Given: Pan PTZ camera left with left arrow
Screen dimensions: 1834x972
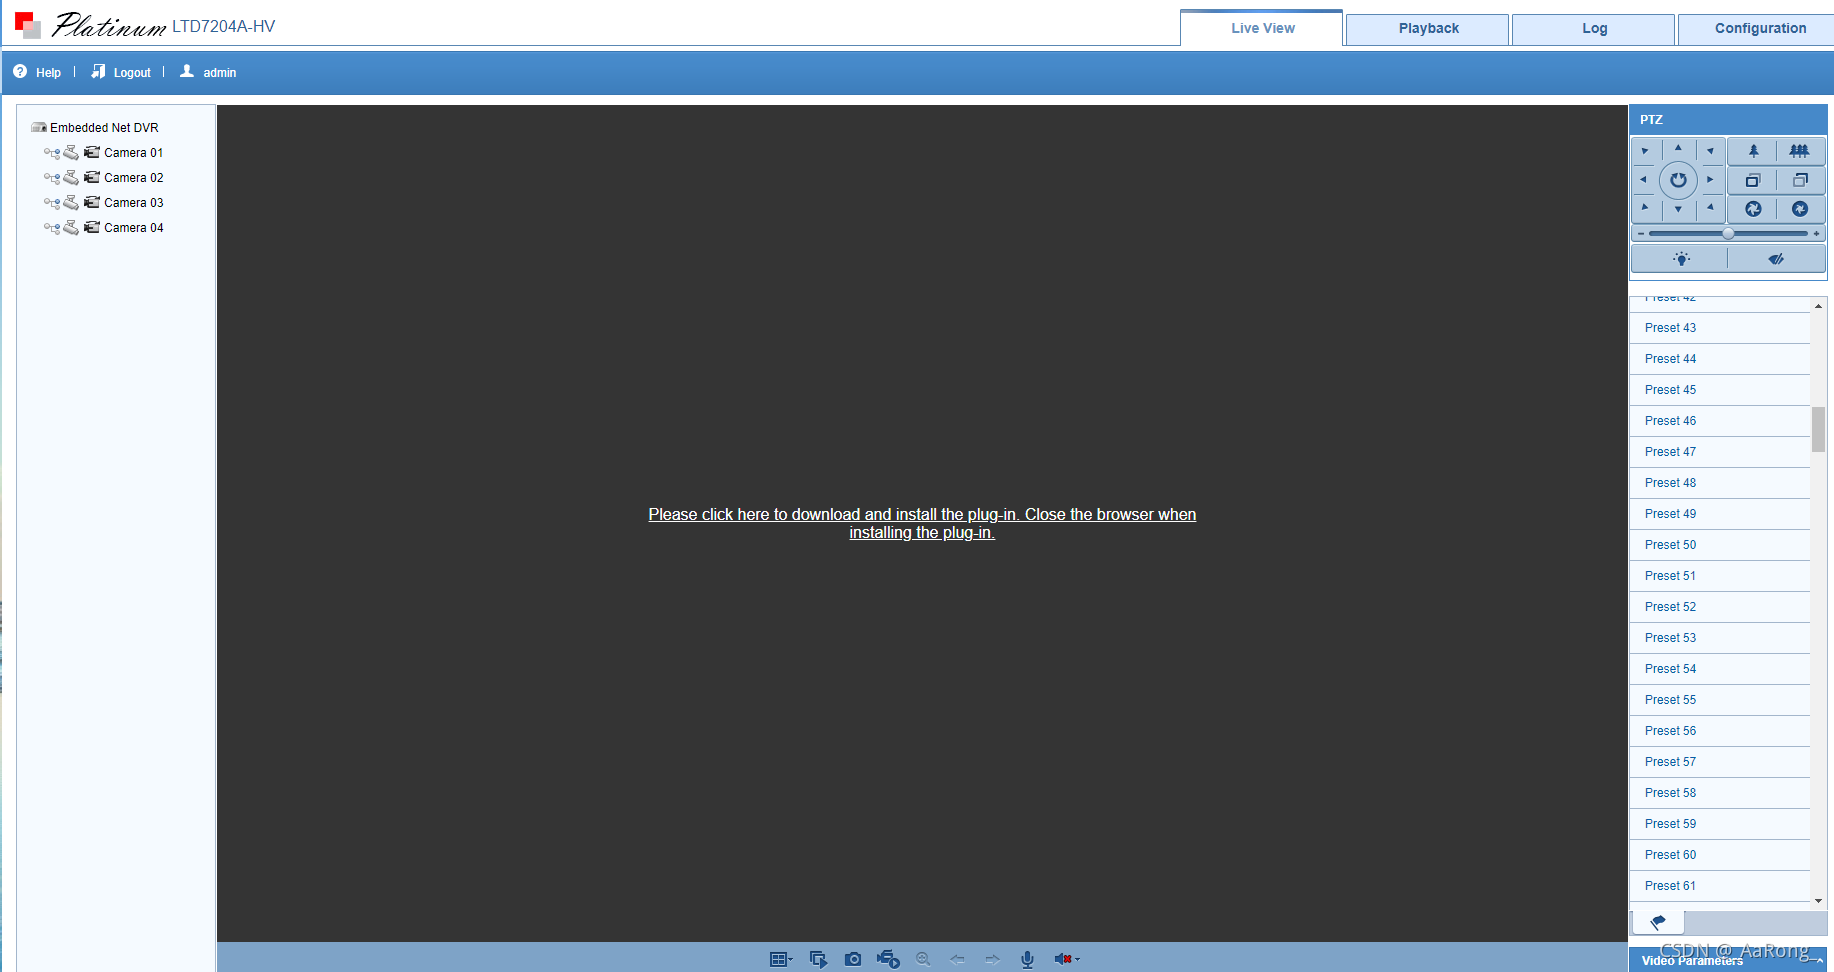Looking at the screenshot, I should click(1645, 180).
